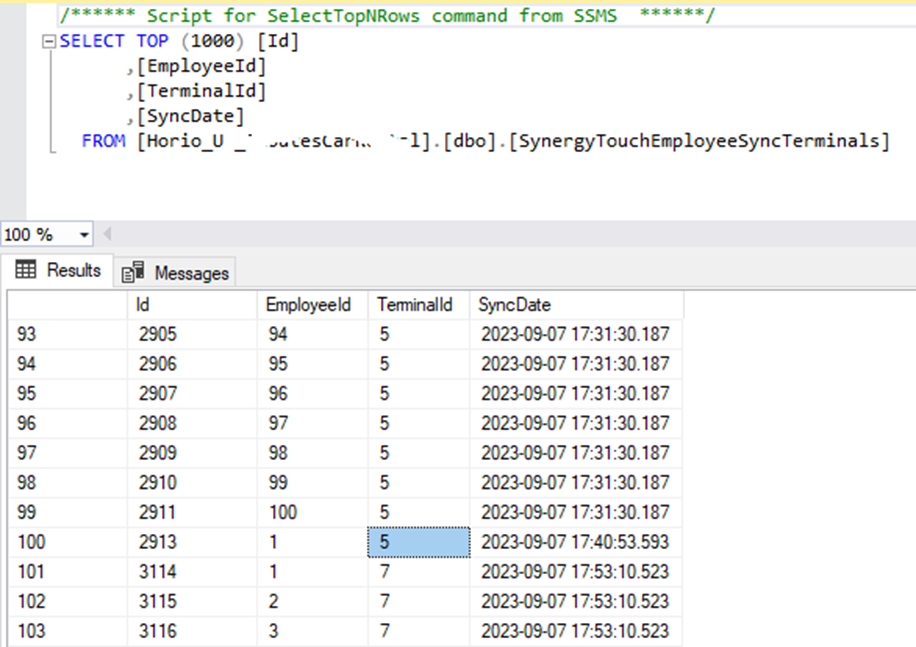Select the EmployeeId column header
The height and width of the screenshot is (647, 916).
[313, 305]
